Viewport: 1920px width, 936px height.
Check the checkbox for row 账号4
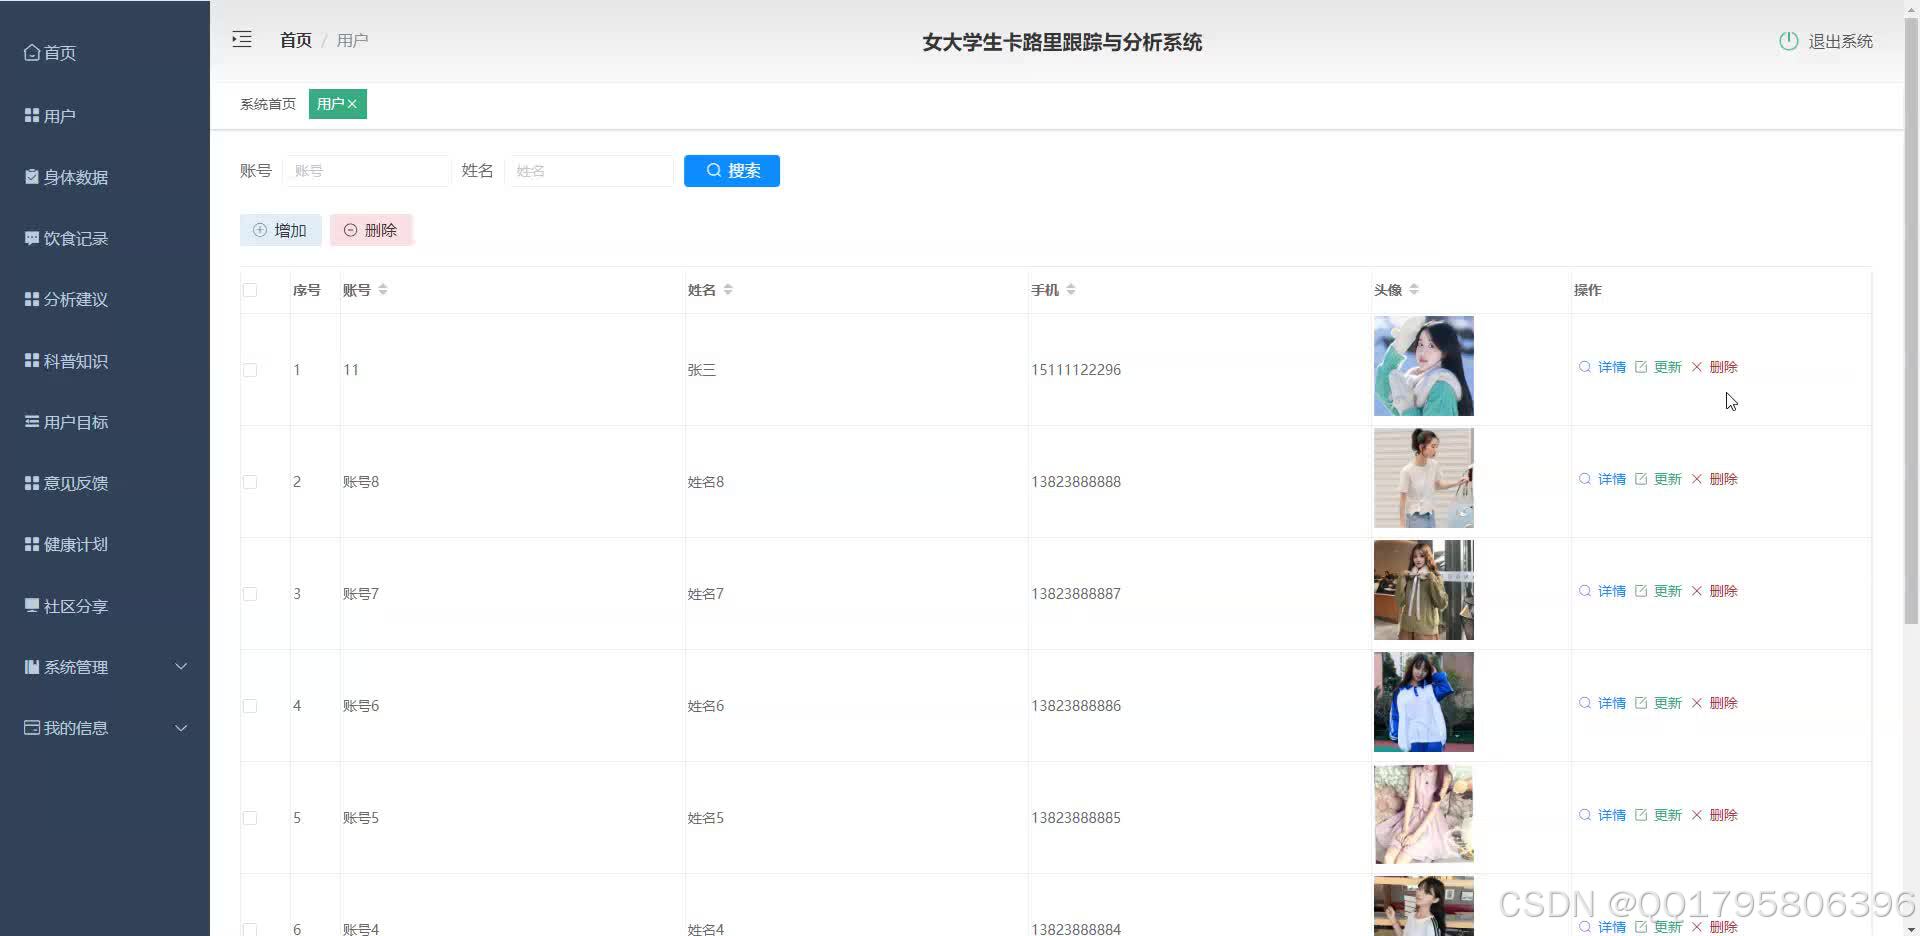(x=250, y=929)
